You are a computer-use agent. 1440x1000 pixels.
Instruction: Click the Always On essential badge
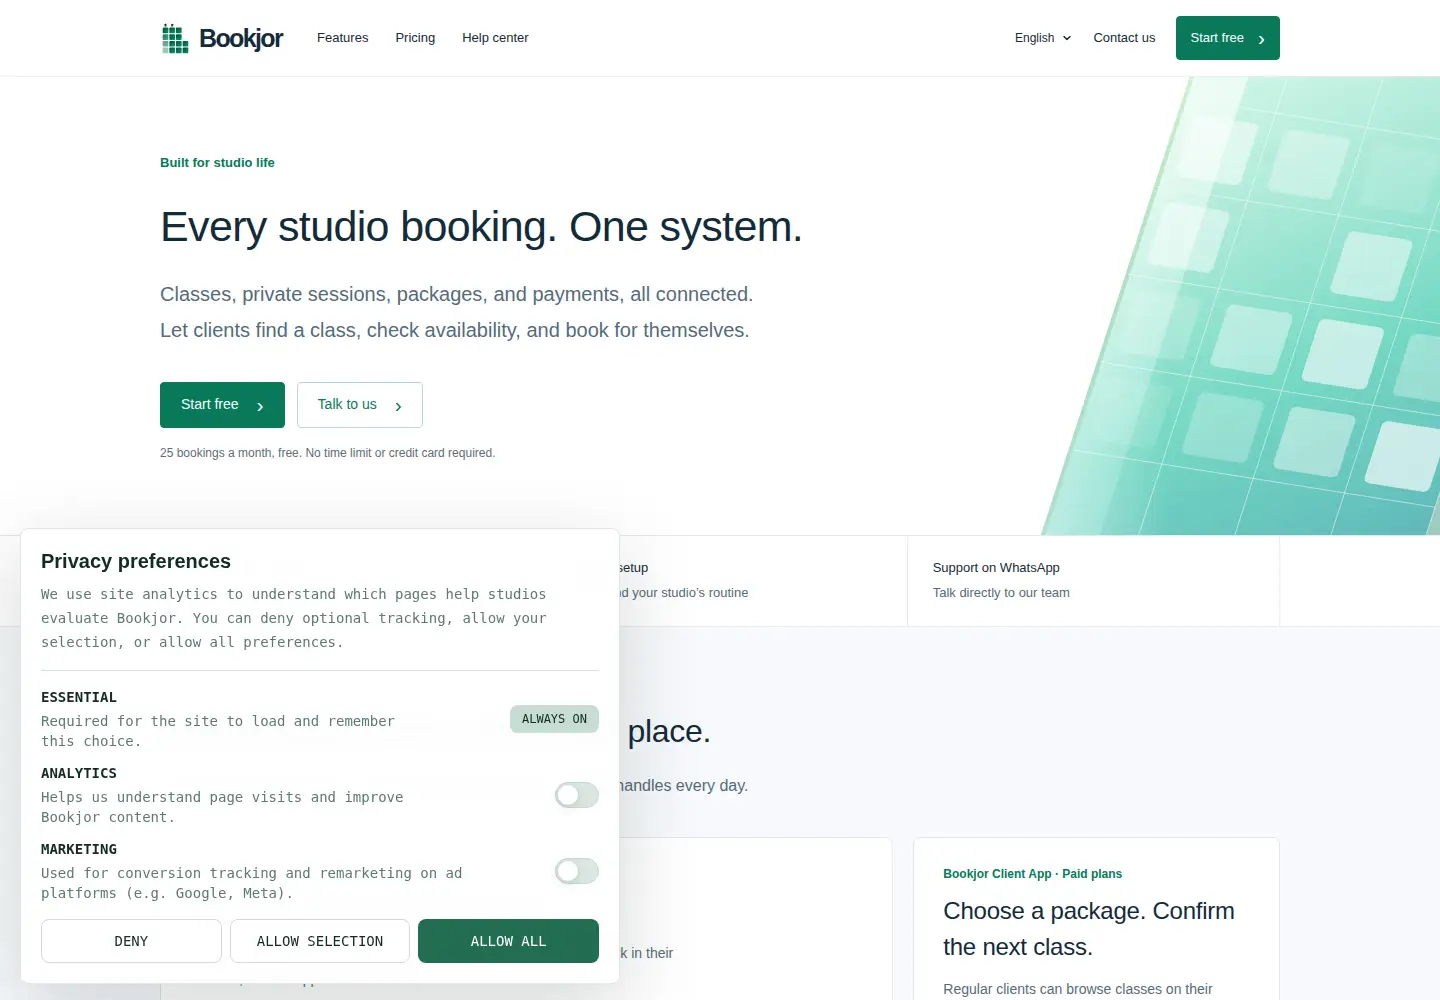[x=554, y=719]
